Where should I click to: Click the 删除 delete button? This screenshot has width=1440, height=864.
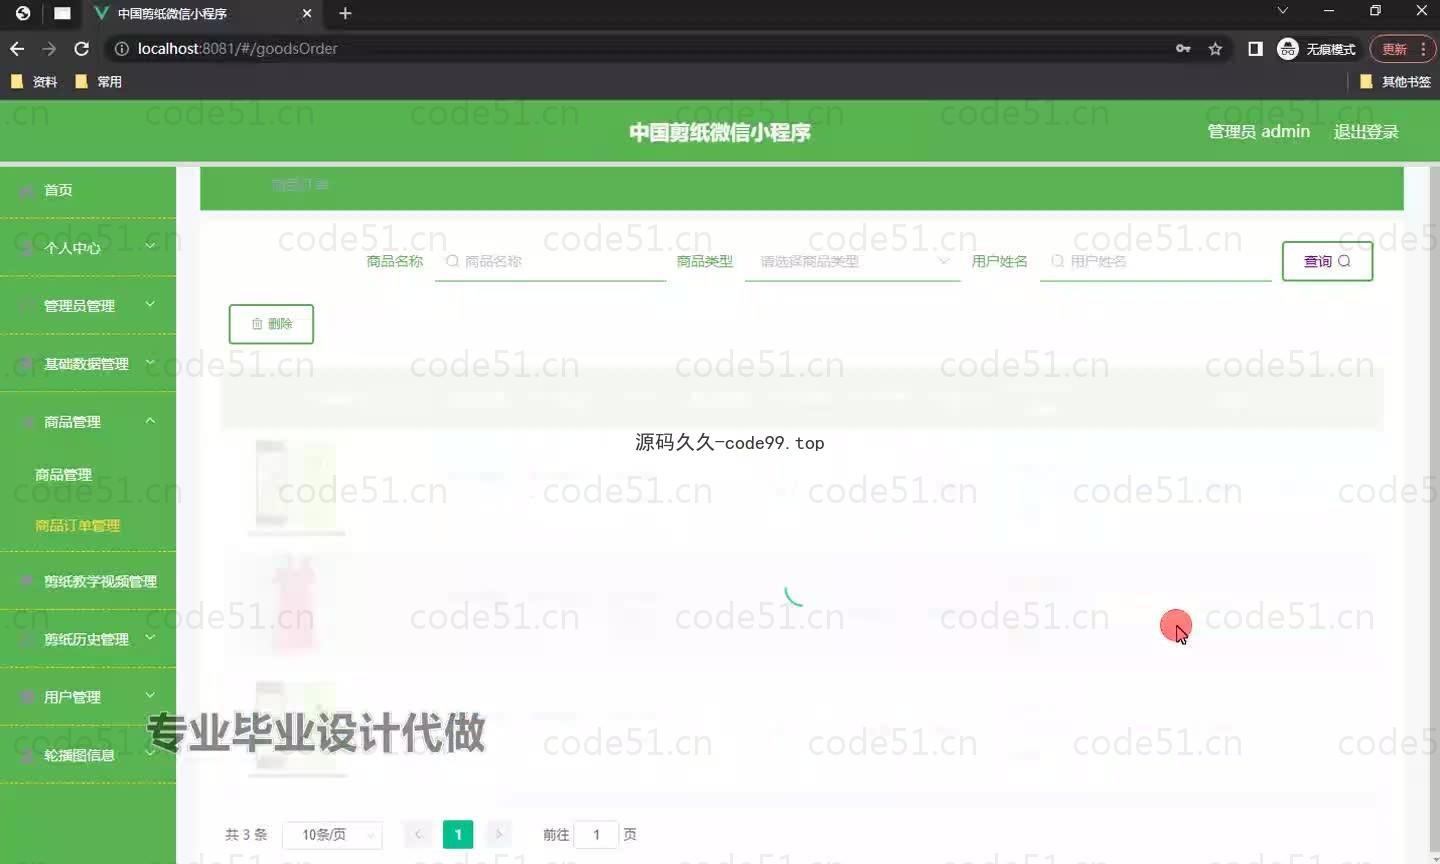[x=271, y=324]
